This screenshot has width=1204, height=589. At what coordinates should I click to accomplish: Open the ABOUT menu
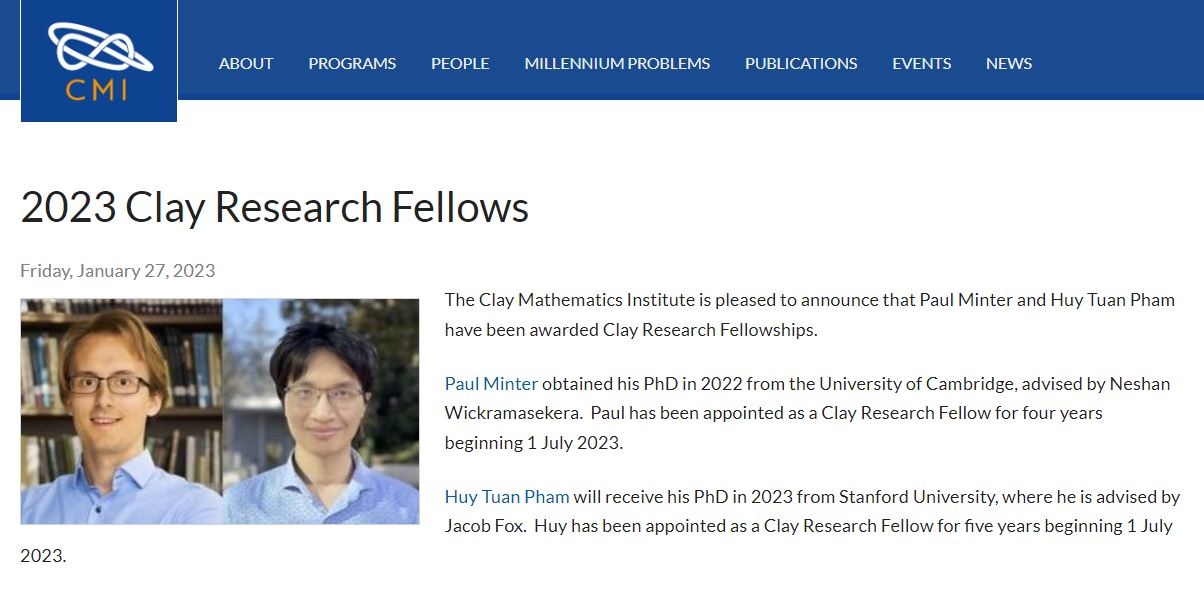click(x=245, y=63)
